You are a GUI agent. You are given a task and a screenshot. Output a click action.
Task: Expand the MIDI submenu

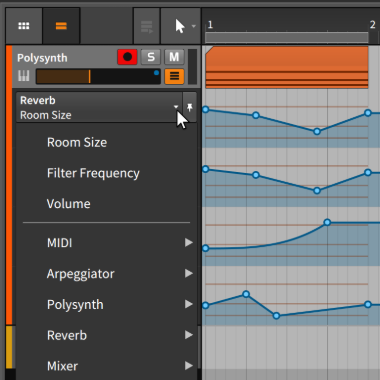click(x=107, y=243)
